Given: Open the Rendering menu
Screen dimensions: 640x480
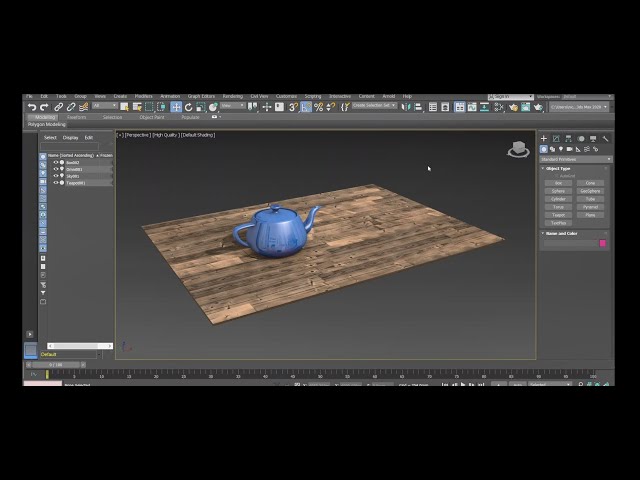Looking at the screenshot, I should click(x=233, y=96).
